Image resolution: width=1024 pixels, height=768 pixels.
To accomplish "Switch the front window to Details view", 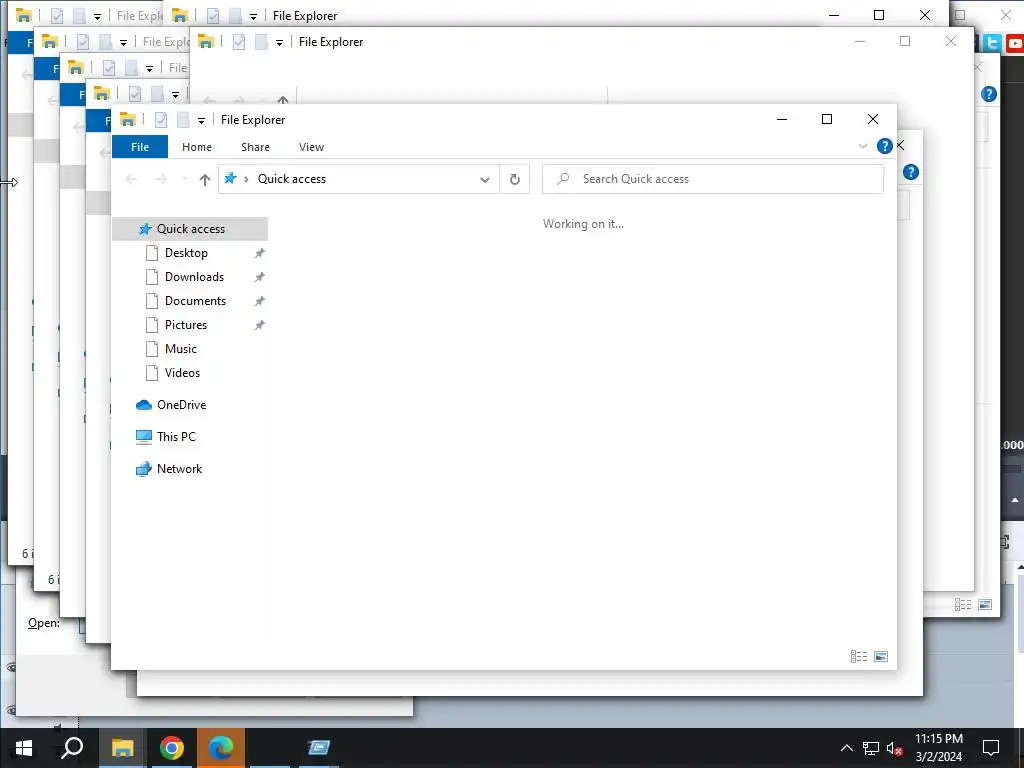I will click(859, 656).
